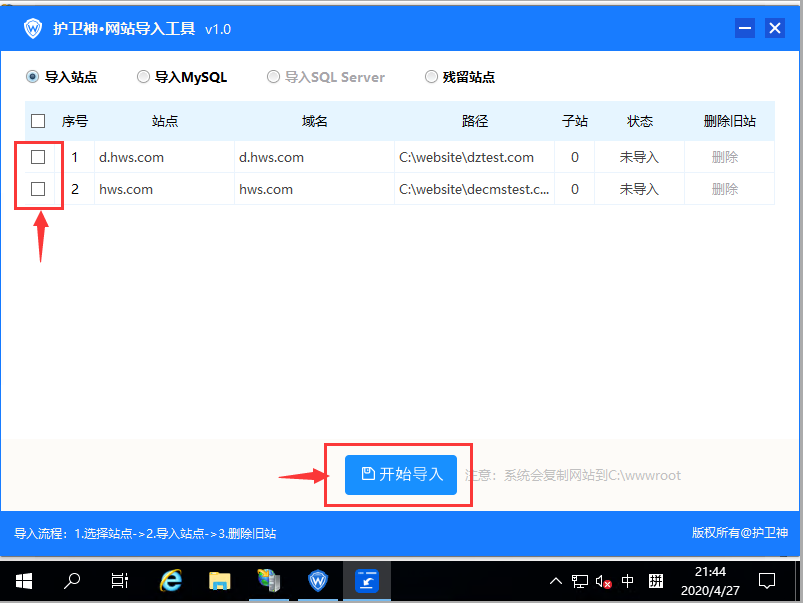Click the network icon in system tray
The image size is (803, 603).
[580, 581]
